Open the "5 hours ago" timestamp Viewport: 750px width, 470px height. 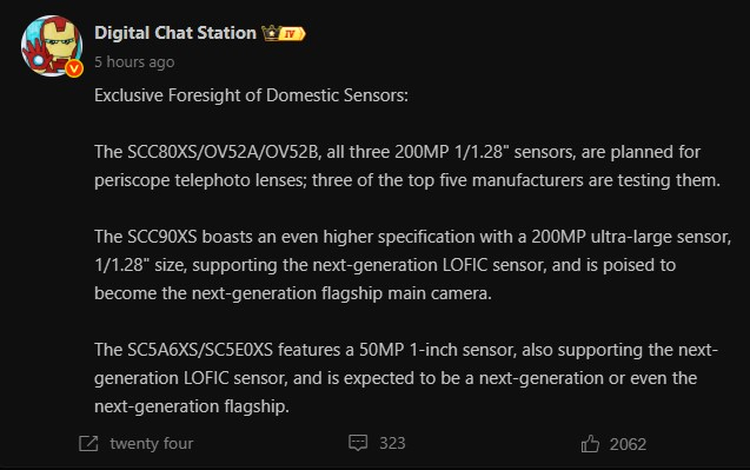click(x=134, y=62)
